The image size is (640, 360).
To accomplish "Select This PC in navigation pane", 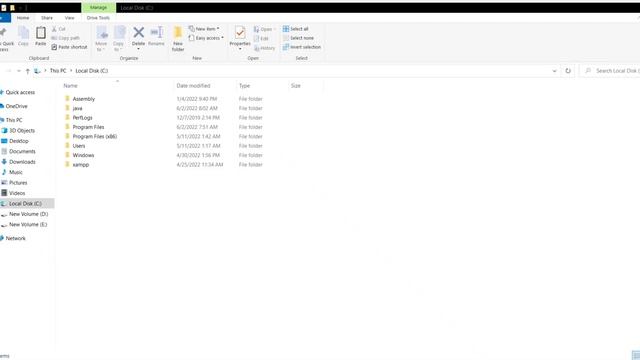I will pos(14,120).
